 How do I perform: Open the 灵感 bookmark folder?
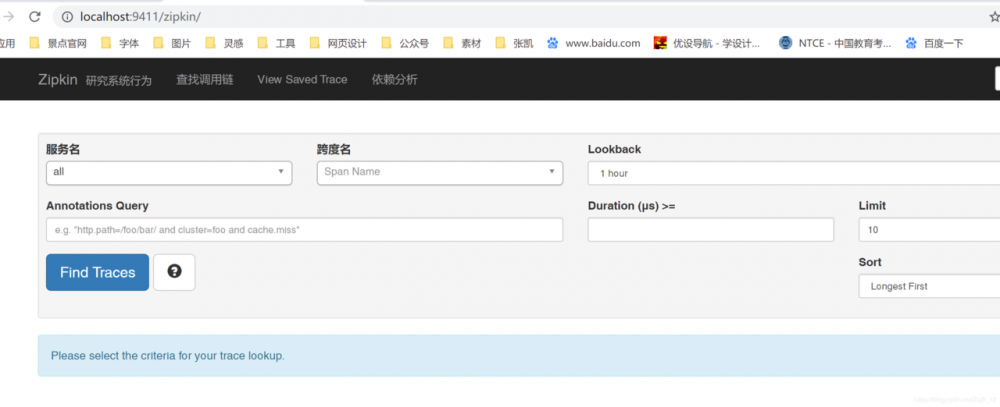(x=224, y=43)
